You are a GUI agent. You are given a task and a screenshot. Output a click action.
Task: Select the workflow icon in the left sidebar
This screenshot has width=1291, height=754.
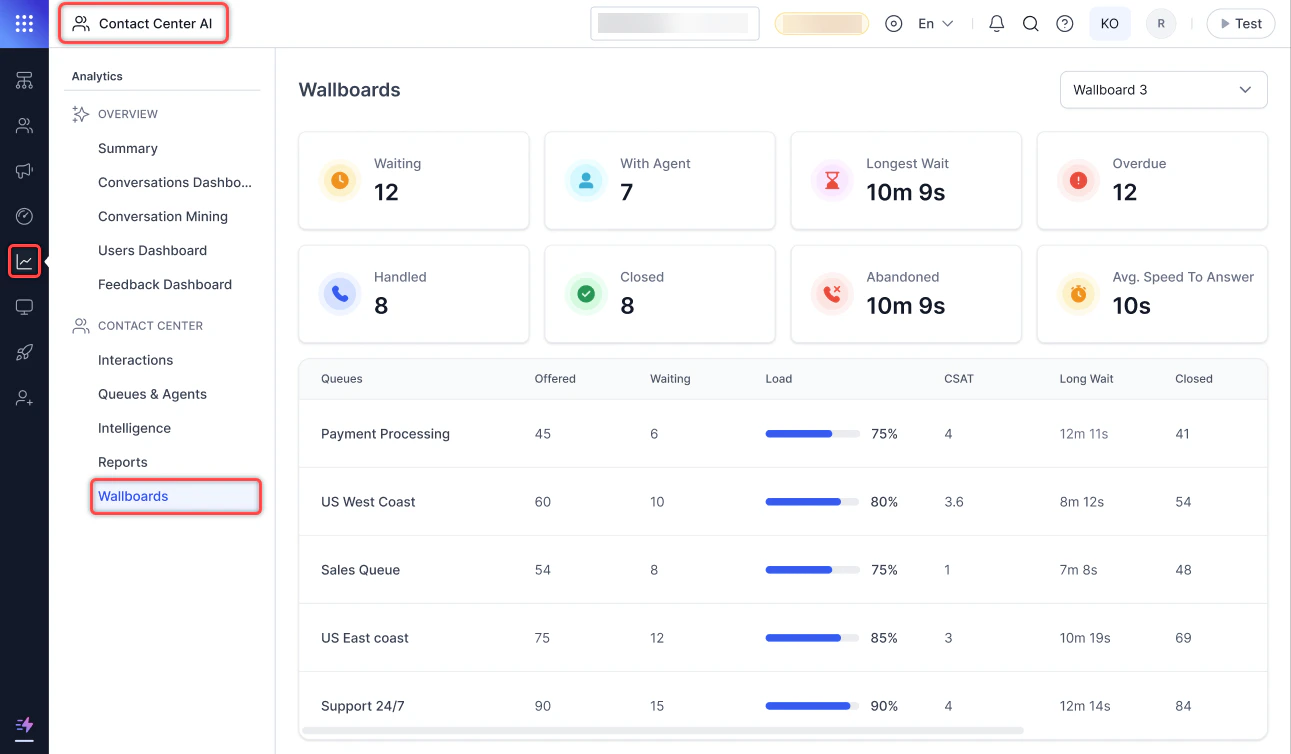[x=24, y=80]
